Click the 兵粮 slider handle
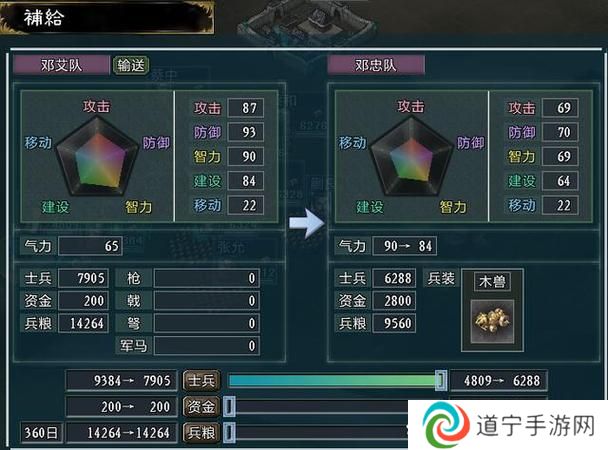 pyautogui.click(x=230, y=432)
